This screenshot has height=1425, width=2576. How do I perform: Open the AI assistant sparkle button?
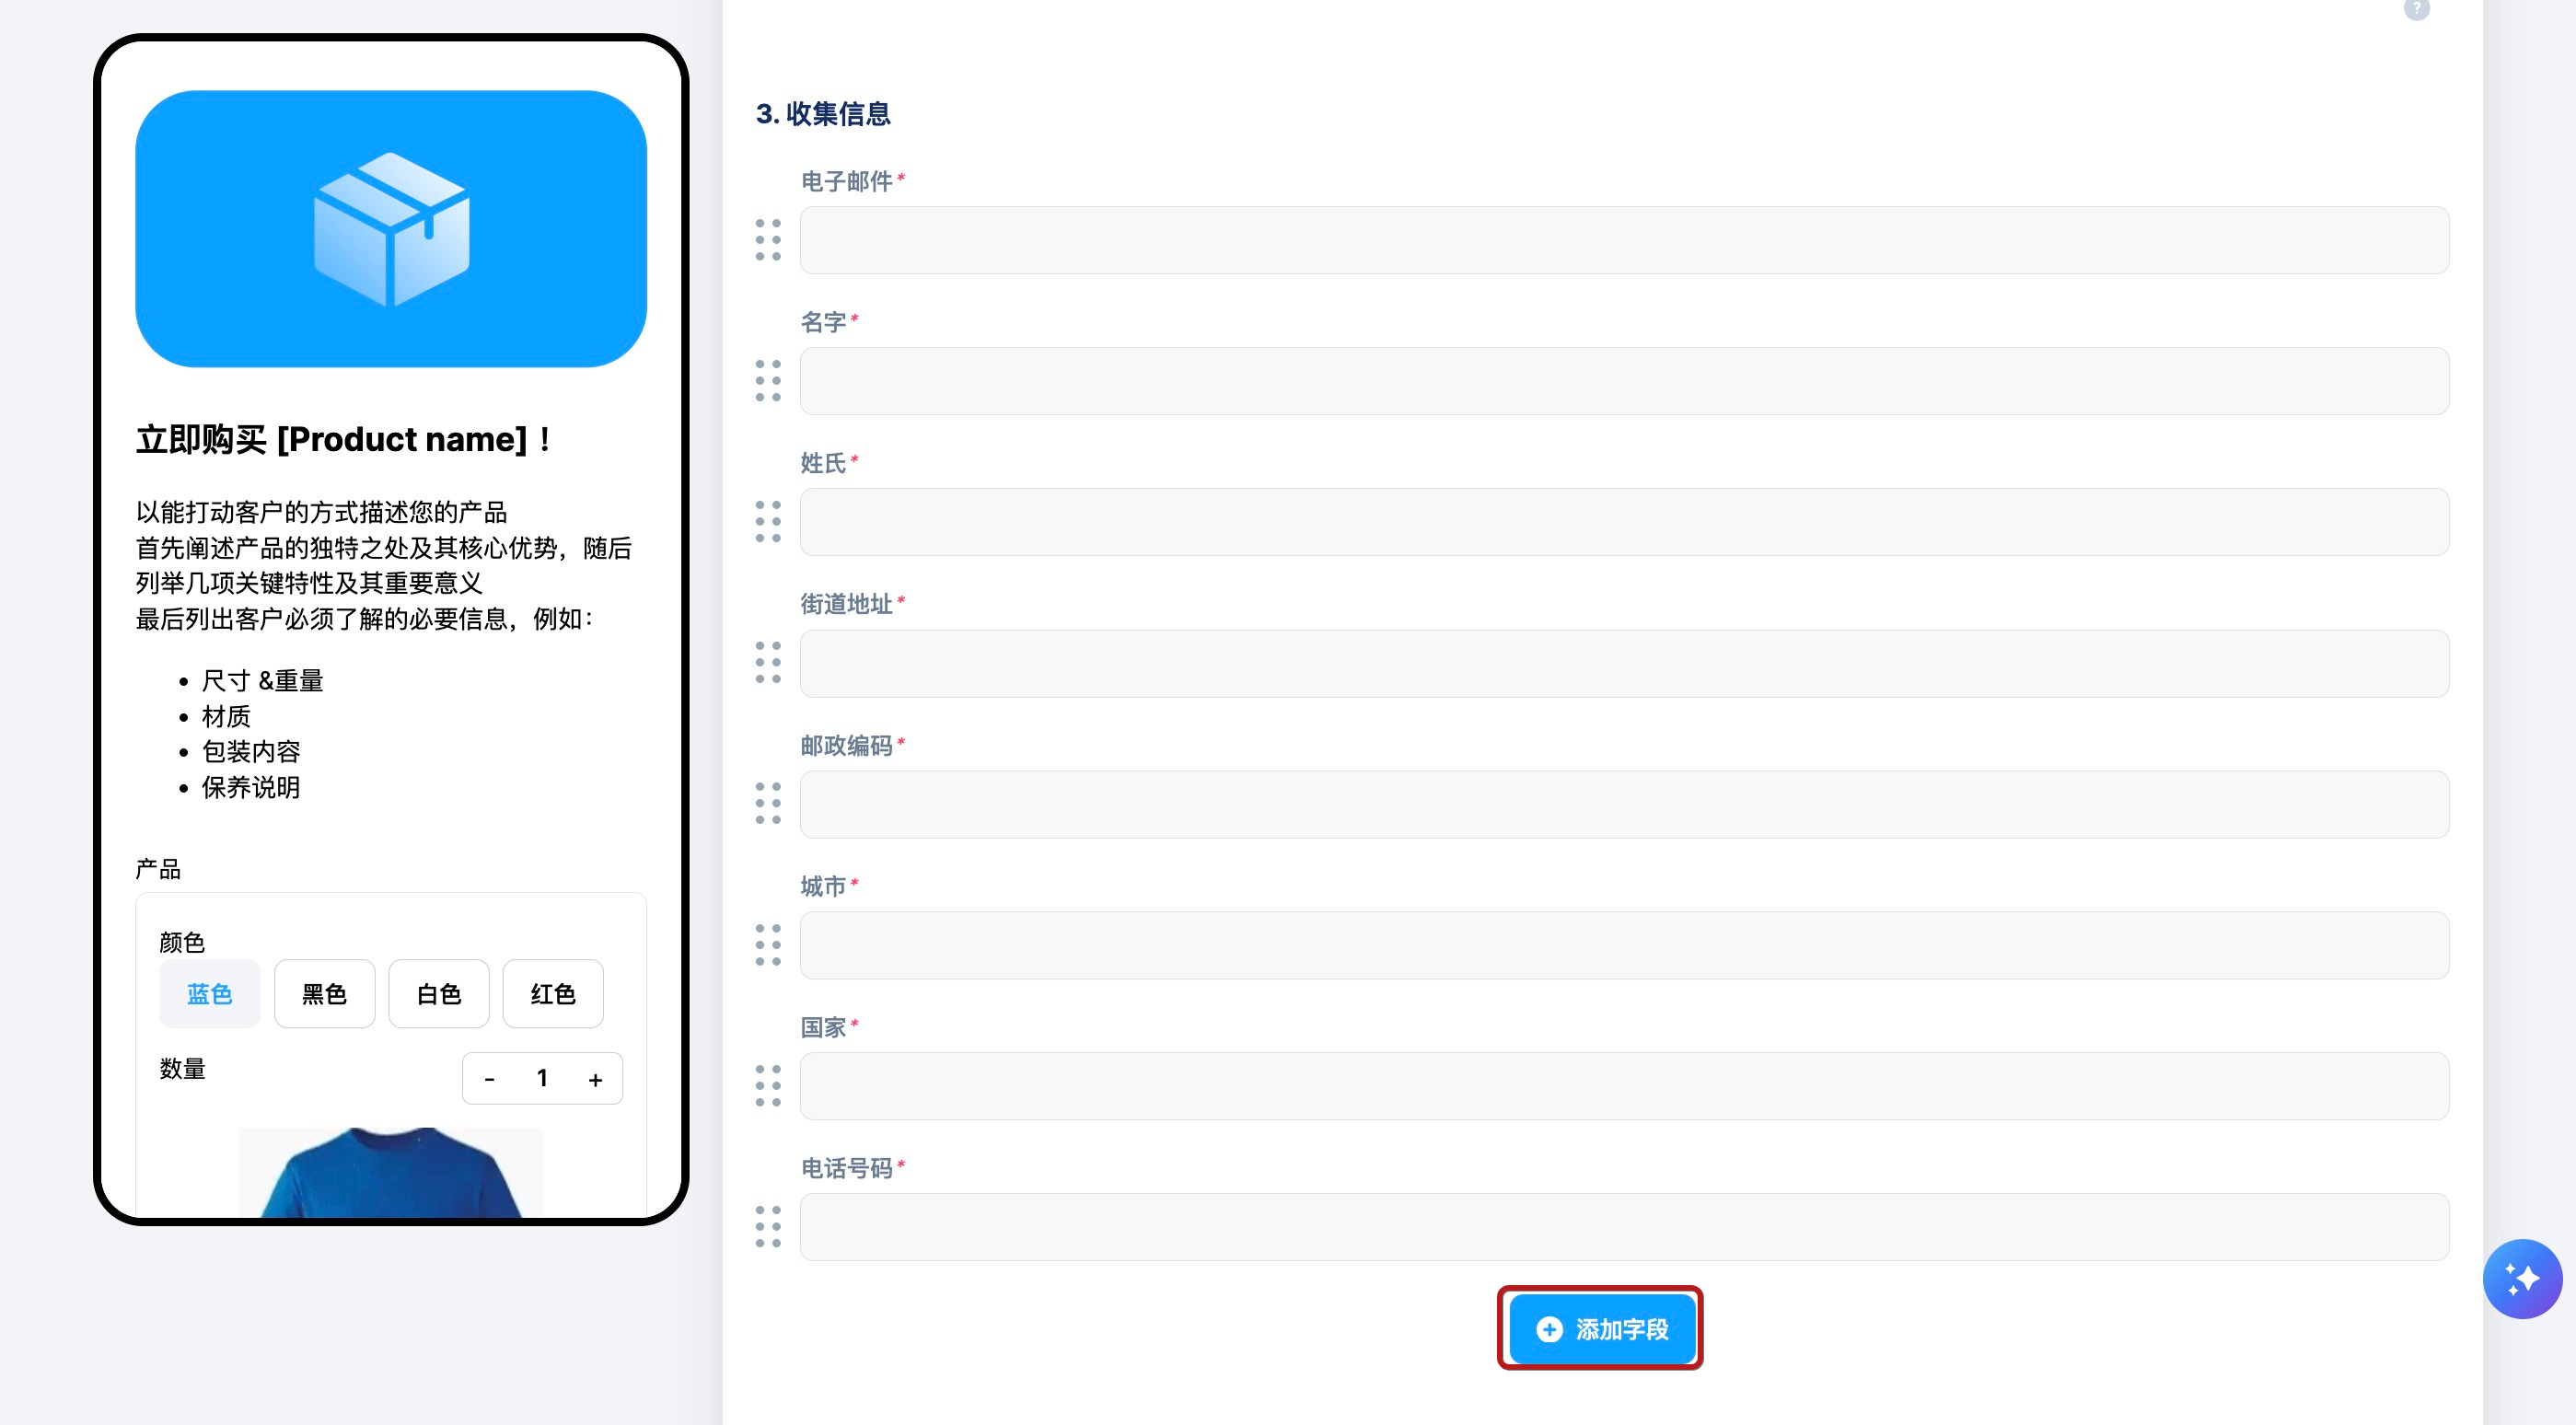[x=2521, y=1279]
